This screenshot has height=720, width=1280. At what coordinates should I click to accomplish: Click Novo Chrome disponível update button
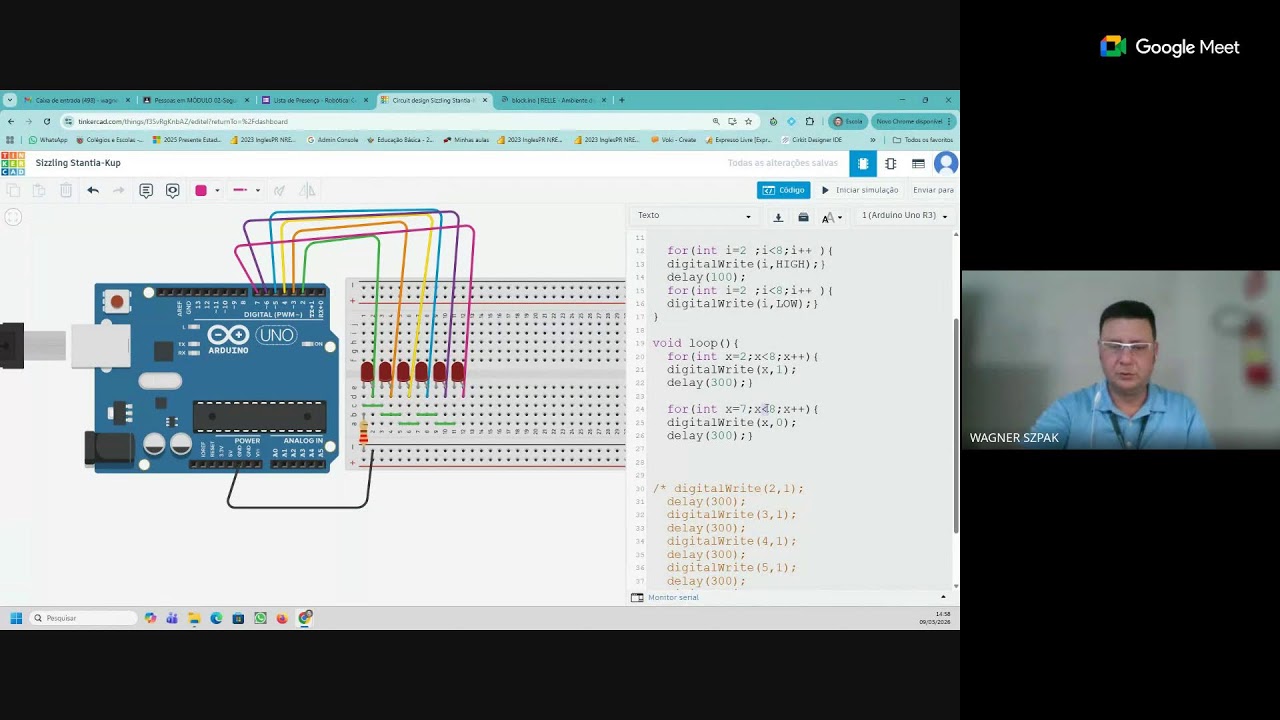pos(912,121)
